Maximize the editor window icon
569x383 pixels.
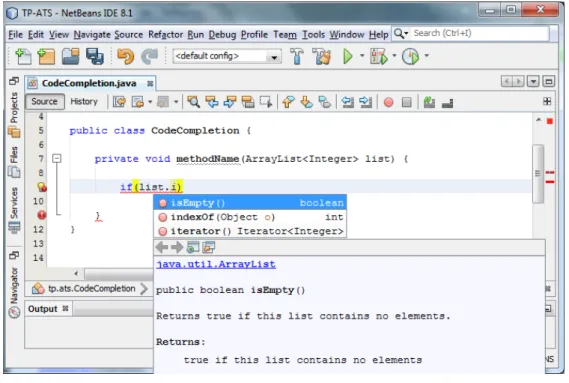point(549,81)
